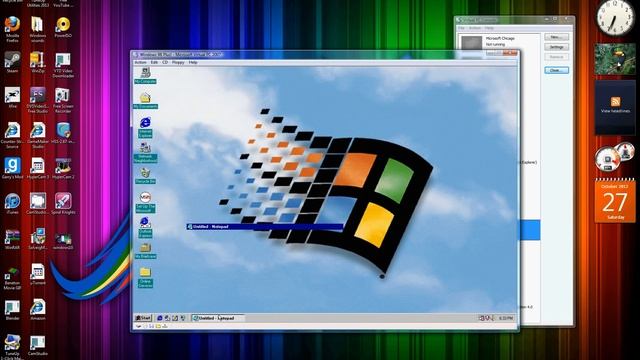Click Settings button in Virtual PC Console

point(556,47)
